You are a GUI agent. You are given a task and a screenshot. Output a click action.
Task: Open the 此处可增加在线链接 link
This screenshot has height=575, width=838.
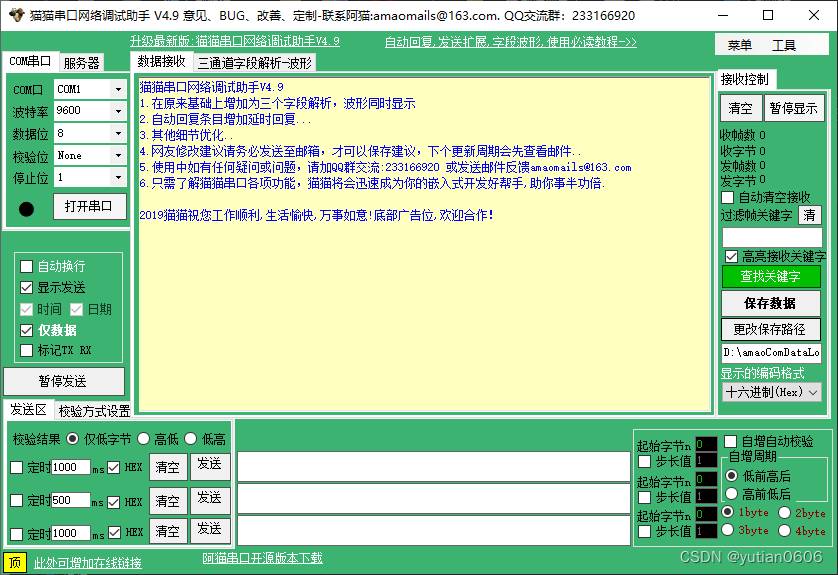point(88,563)
